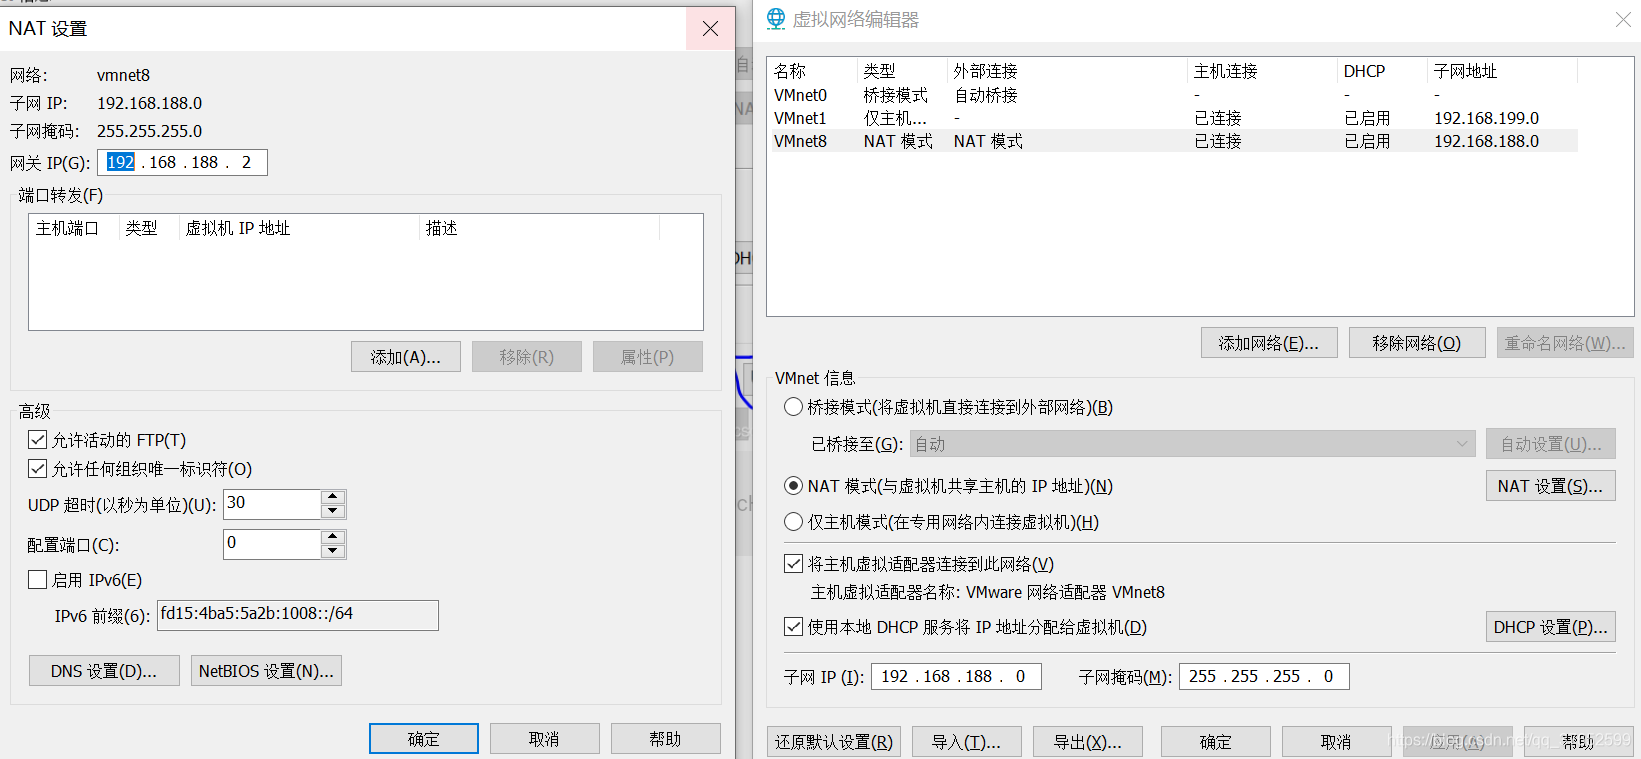This screenshot has width=1641, height=759.
Task: Decrease UDP 超时 value with down arrow
Action: [x=333, y=511]
